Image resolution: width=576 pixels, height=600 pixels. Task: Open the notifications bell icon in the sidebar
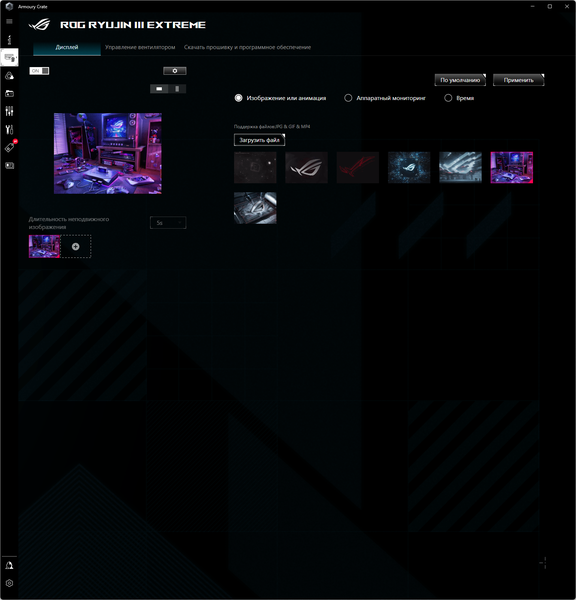(x=9, y=565)
